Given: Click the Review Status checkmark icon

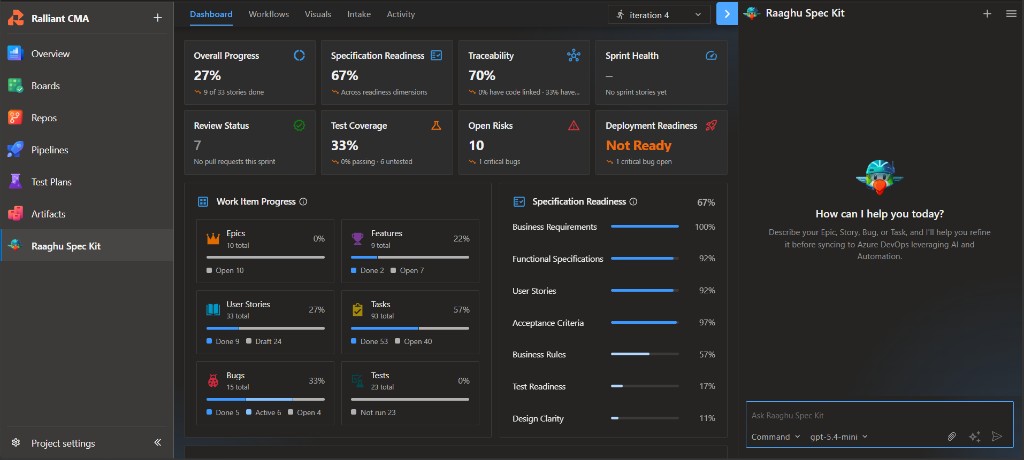Looking at the screenshot, I should pyautogui.click(x=299, y=125).
